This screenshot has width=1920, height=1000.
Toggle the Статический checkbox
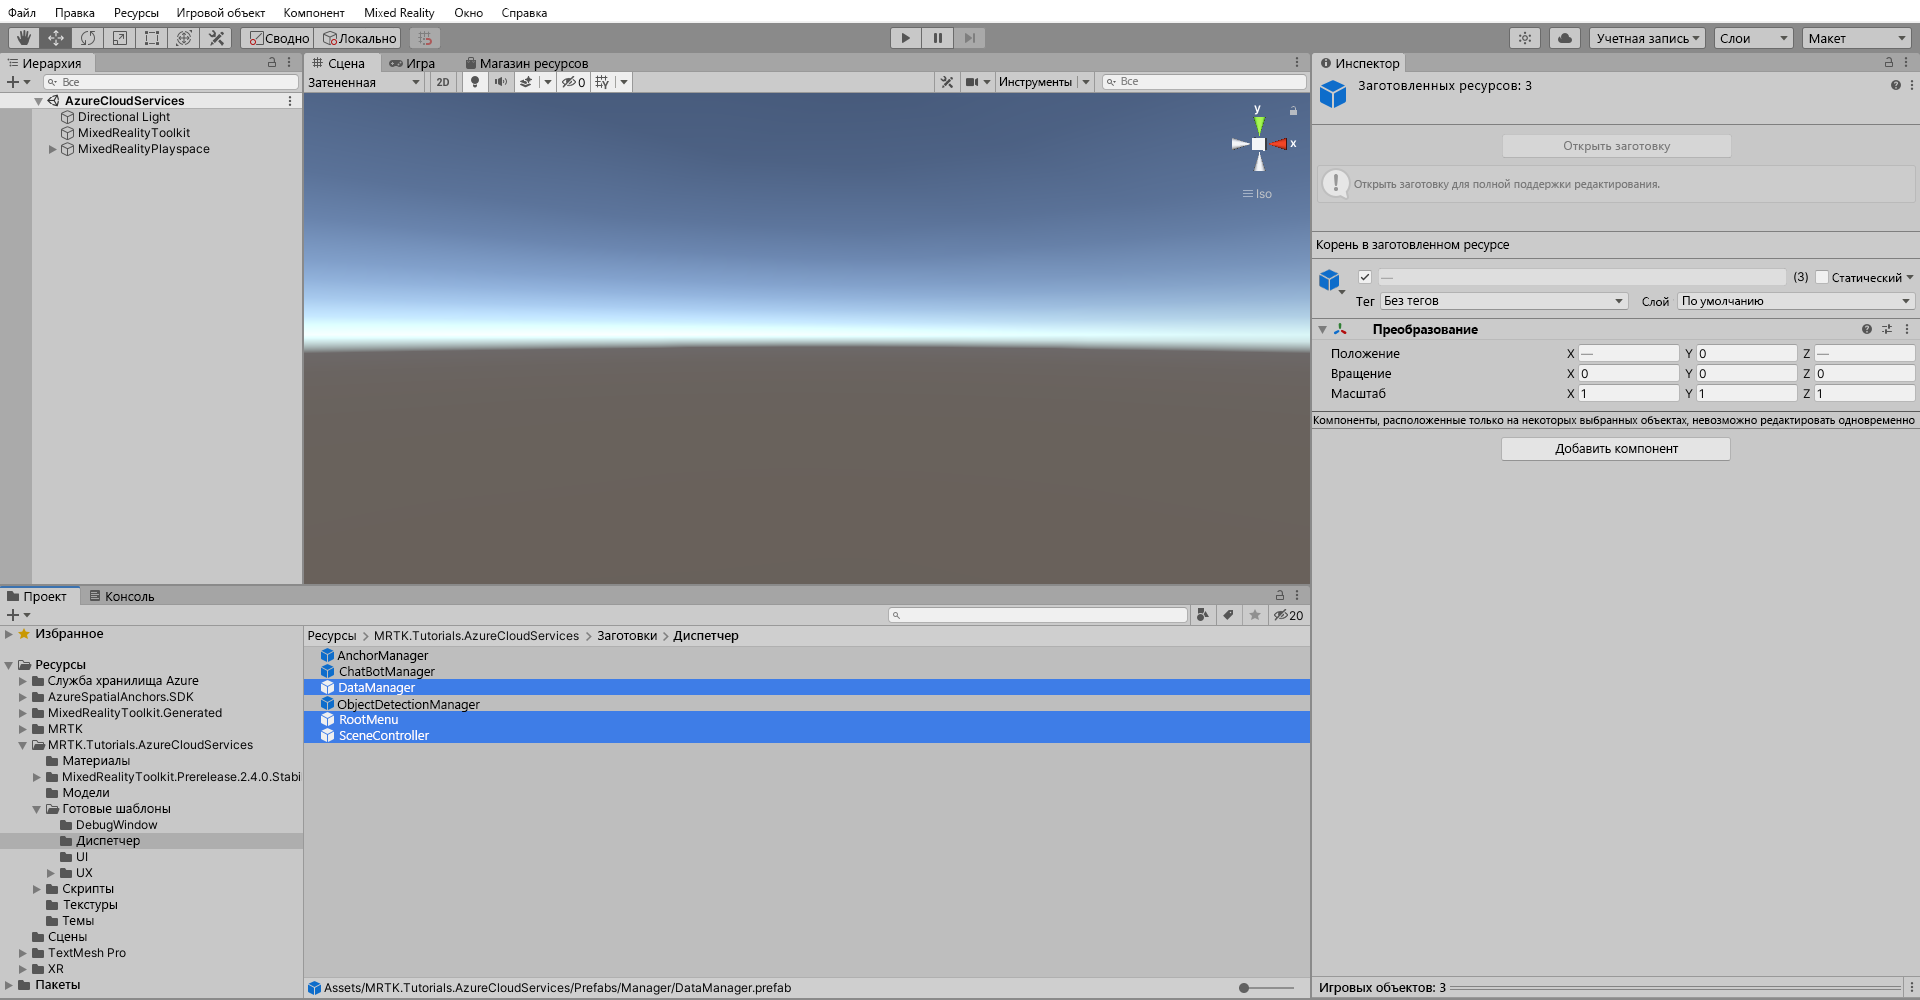[1822, 277]
